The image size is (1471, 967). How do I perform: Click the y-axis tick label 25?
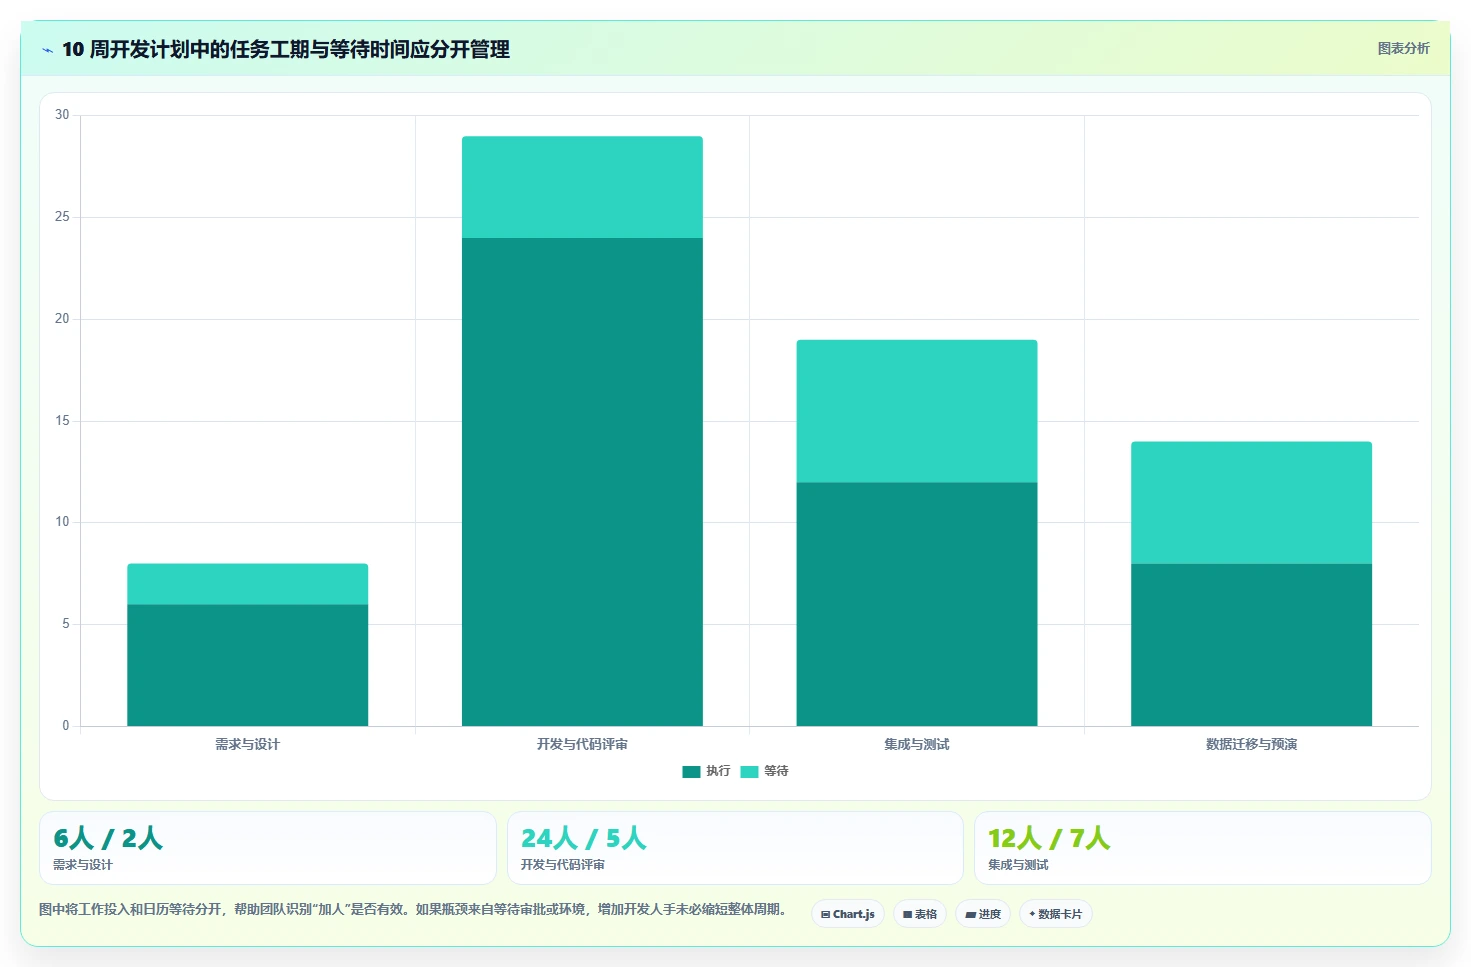62,217
